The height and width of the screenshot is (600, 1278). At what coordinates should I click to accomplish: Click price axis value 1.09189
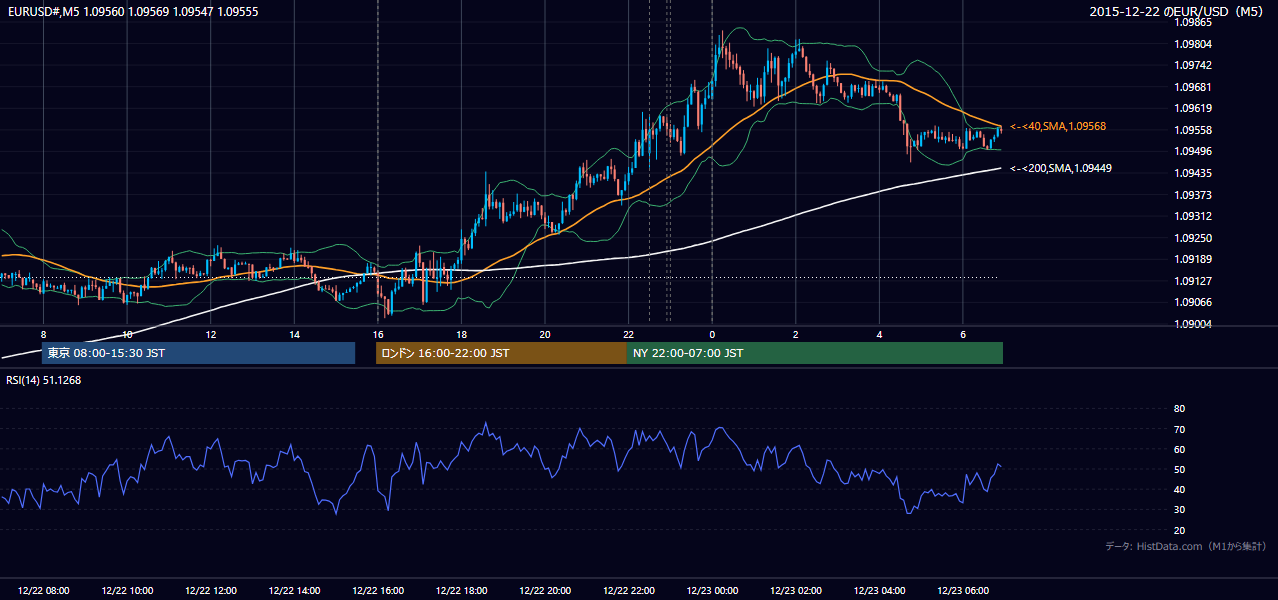1194,259
